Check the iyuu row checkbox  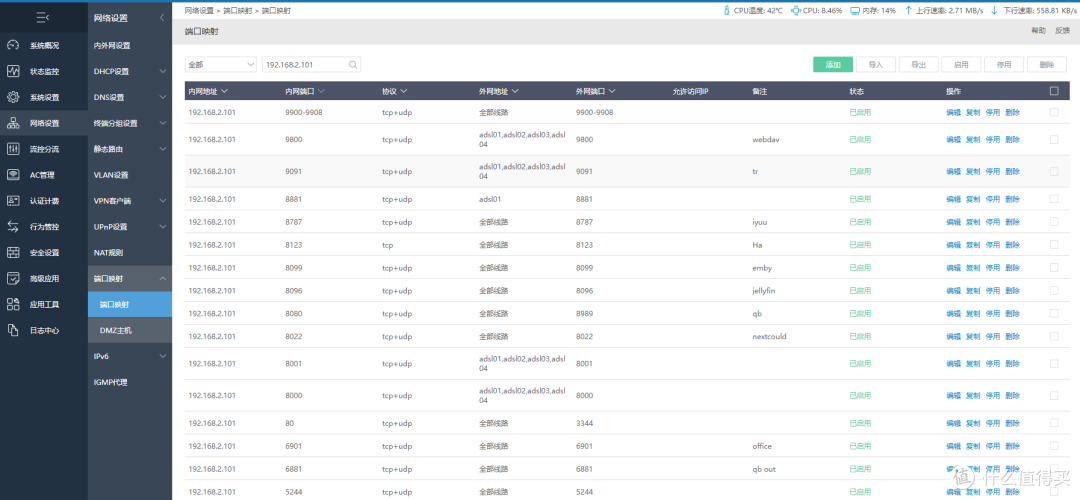pos(1054,222)
